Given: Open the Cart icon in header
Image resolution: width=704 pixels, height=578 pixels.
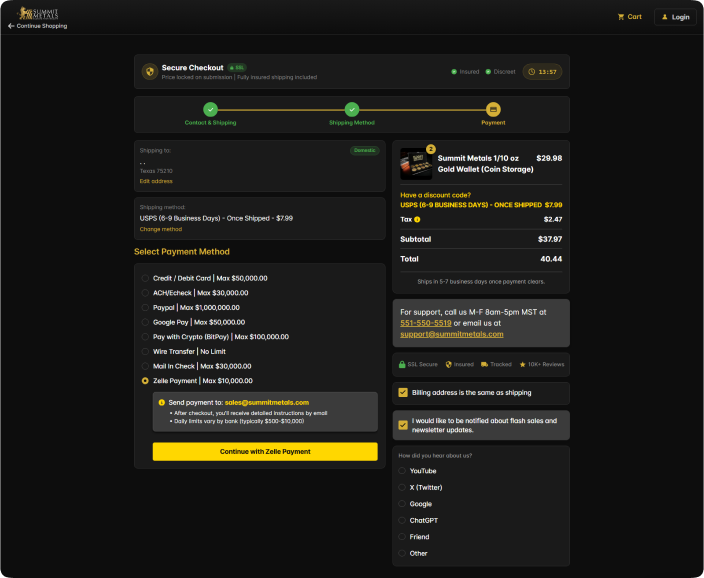Looking at the screenshot, I should (621, 17).
